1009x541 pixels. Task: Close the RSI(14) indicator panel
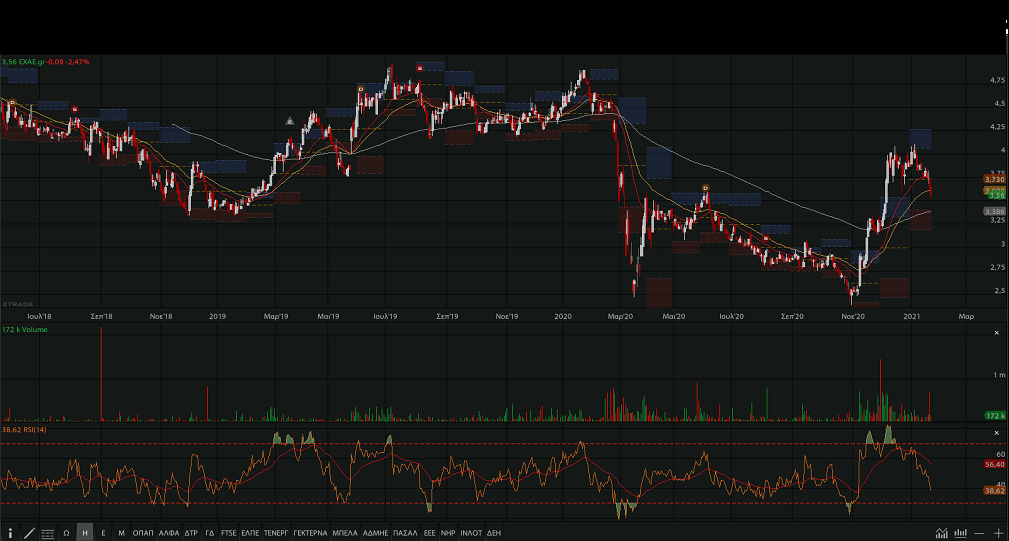coord(996,433)
